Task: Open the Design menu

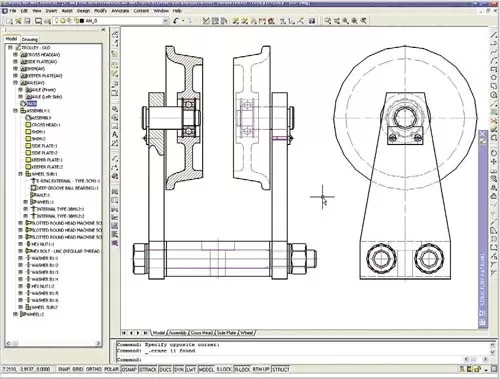Action: 83,11
